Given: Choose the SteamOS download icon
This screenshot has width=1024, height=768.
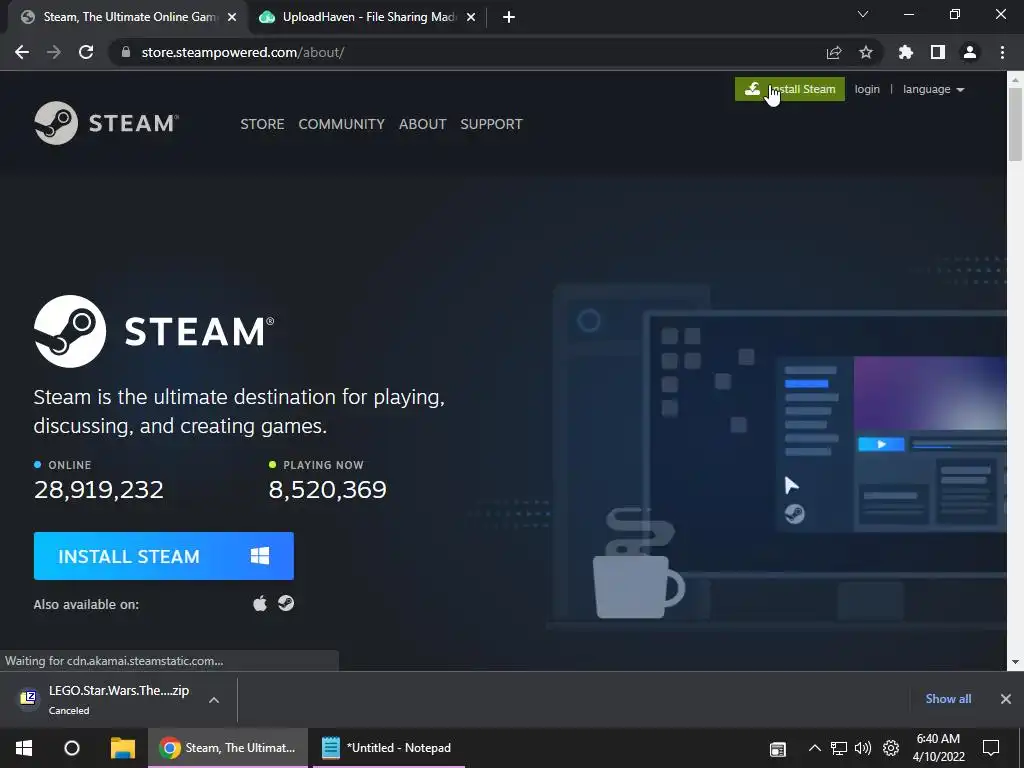Looking at the screenshot, I should click(286, 603).
